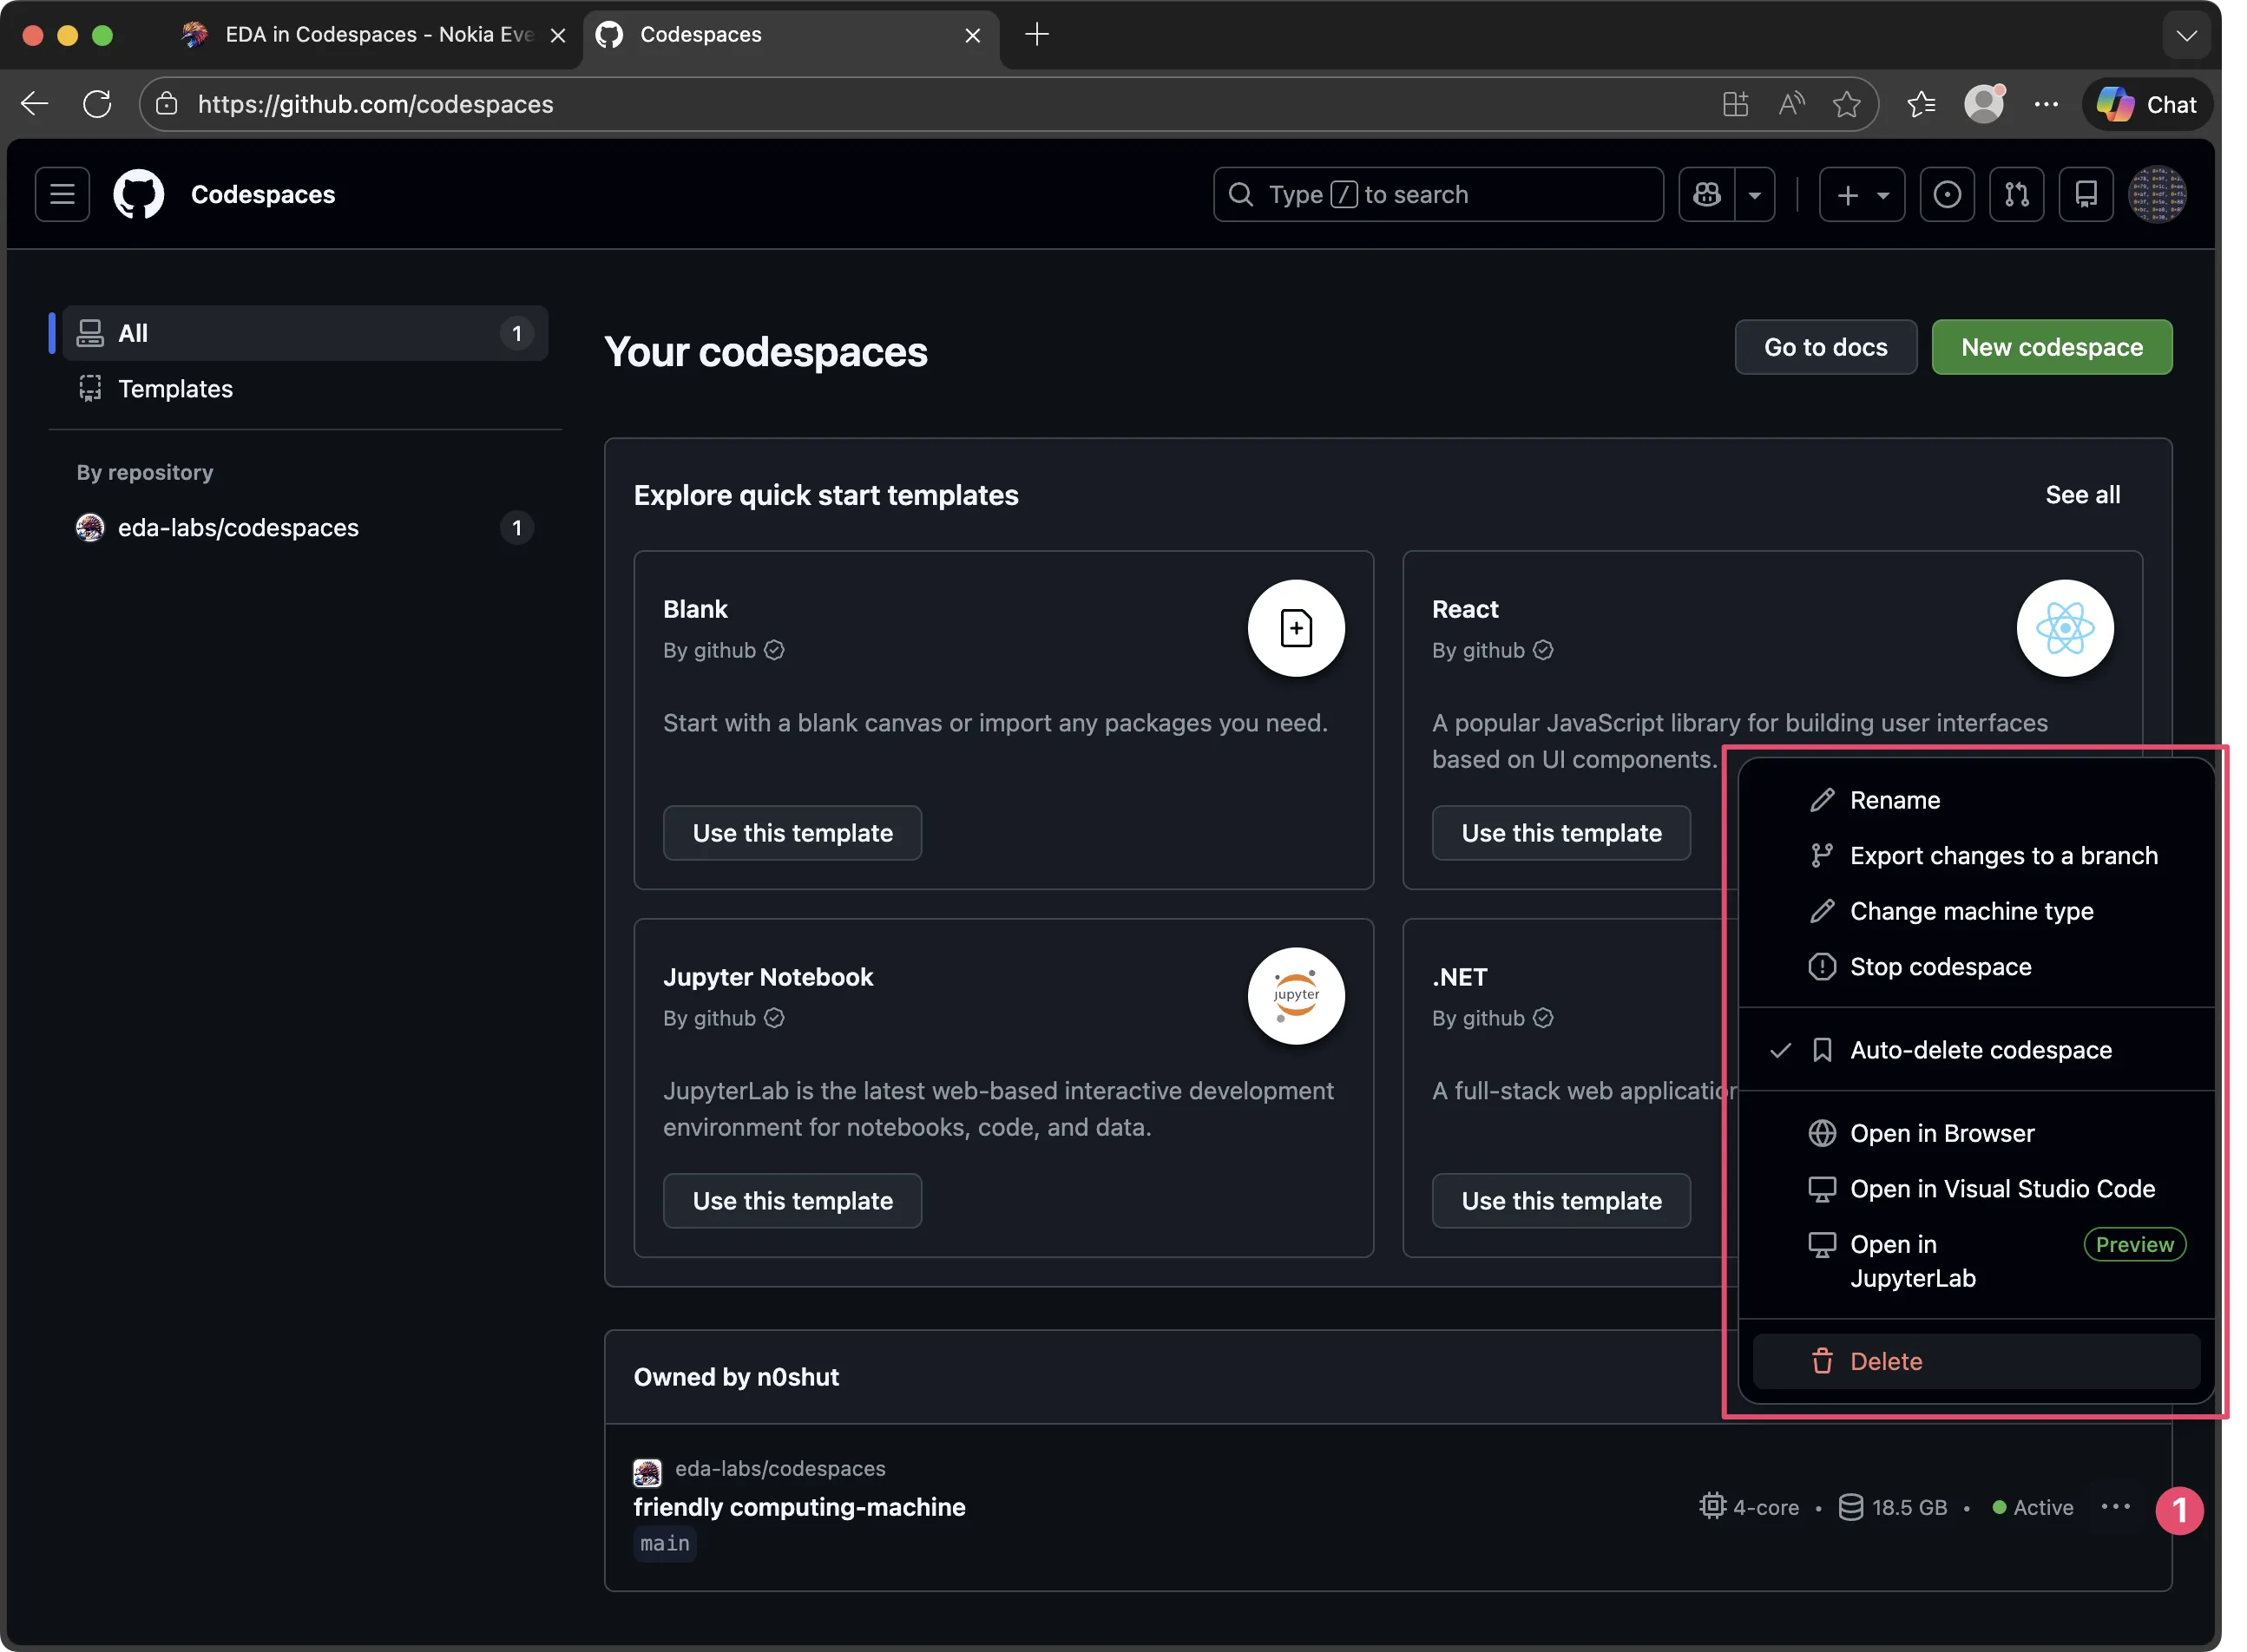Open the three-dot menu for friendly computing-machine
This screenshot has height=1652, width=2247.
click(x=2115, y=1507)
